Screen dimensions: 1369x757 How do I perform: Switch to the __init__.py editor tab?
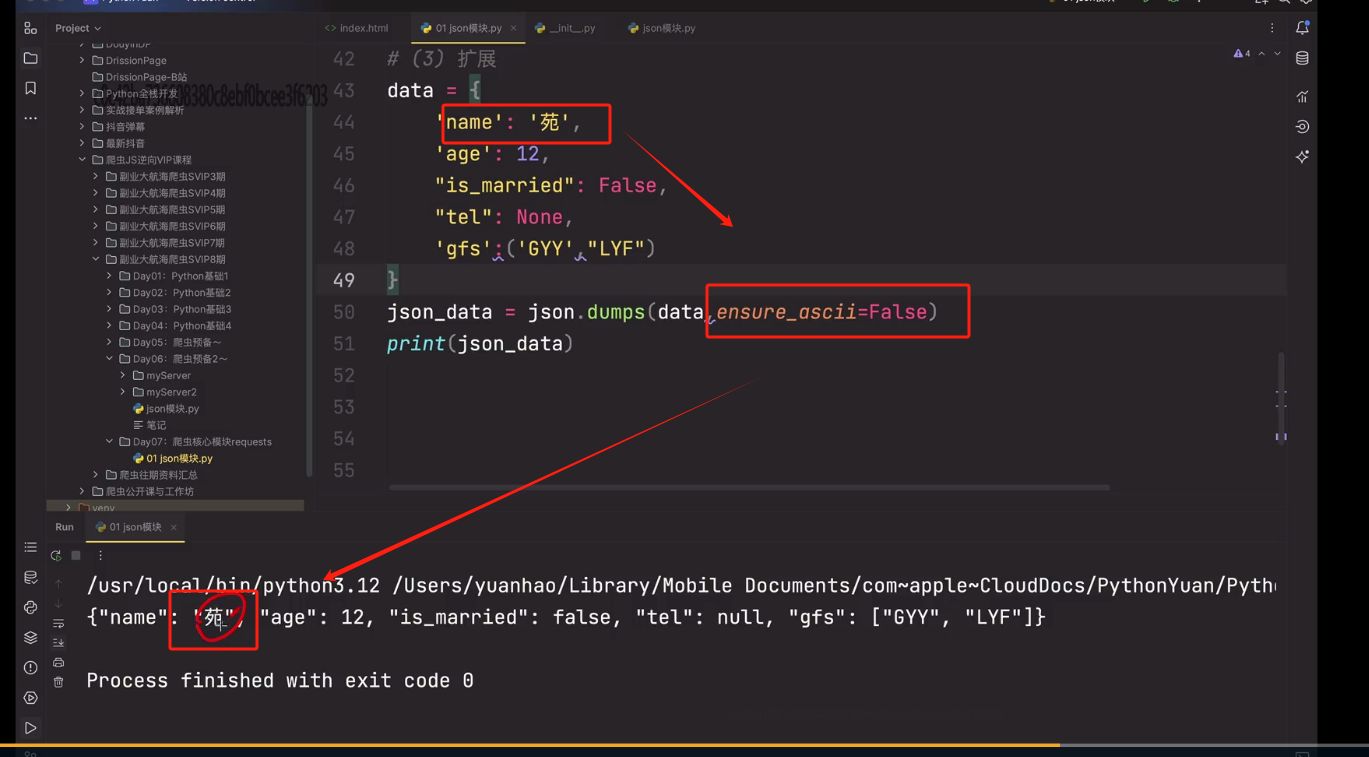pyautogui.click(x=565, y=28)
